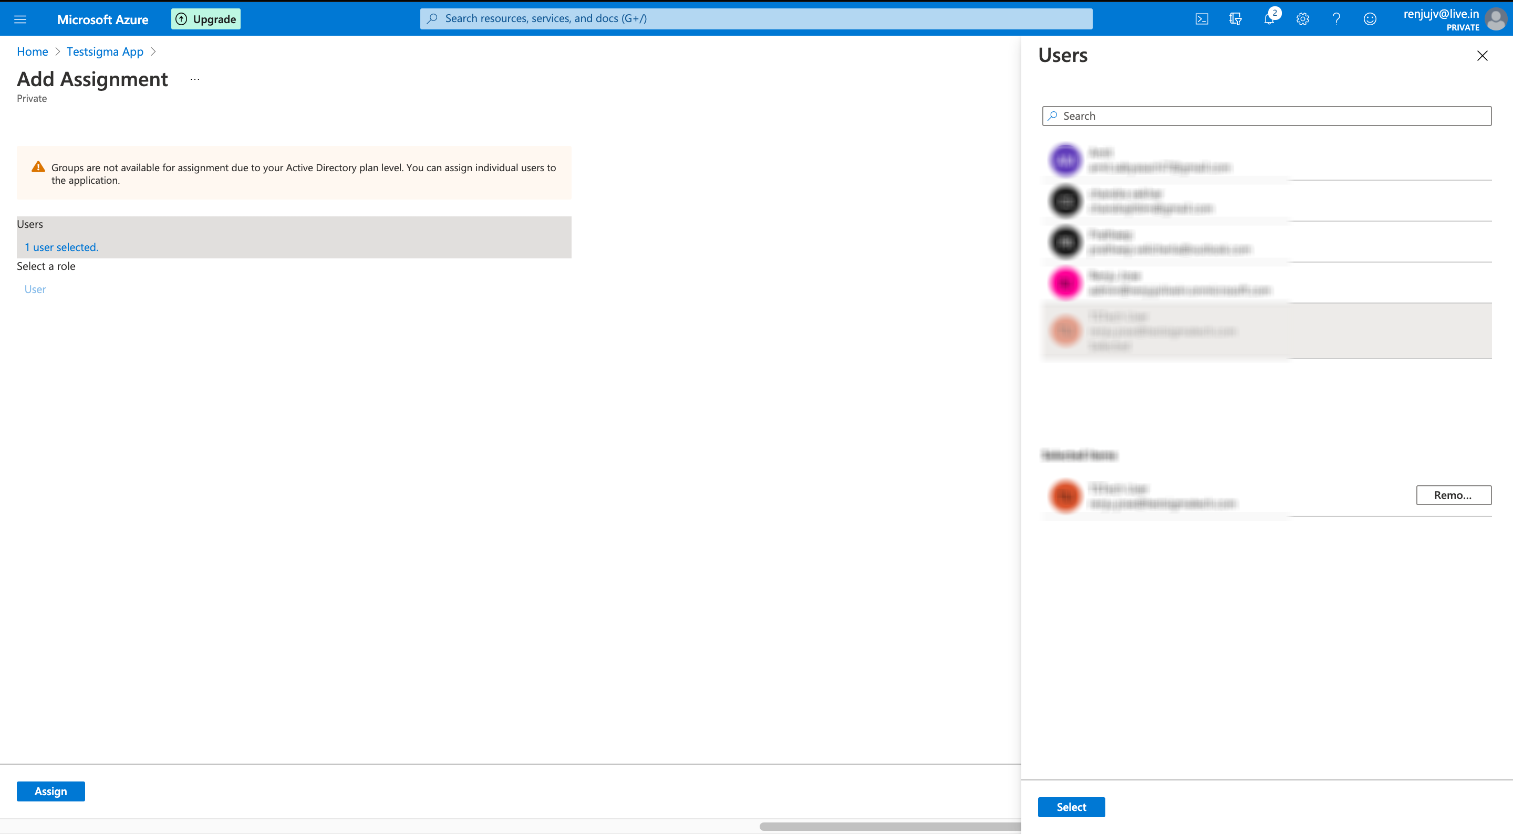Click the Add Assignment page title
The height and width of the screenshot is (834, 1513).
coord(92,79)
